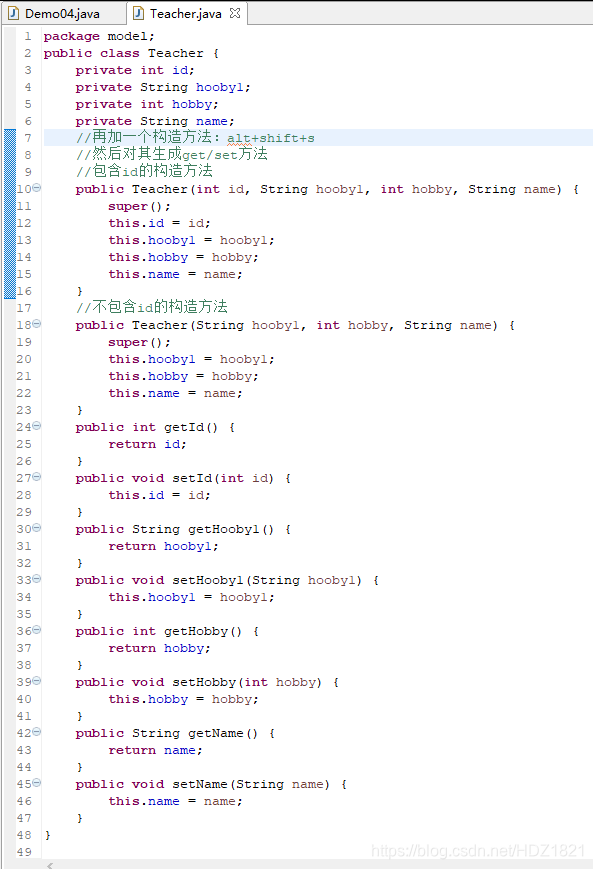Click the Java file icon on Teacher.java tab
Screen dimensions: 593x869
(x=139, y=13)
